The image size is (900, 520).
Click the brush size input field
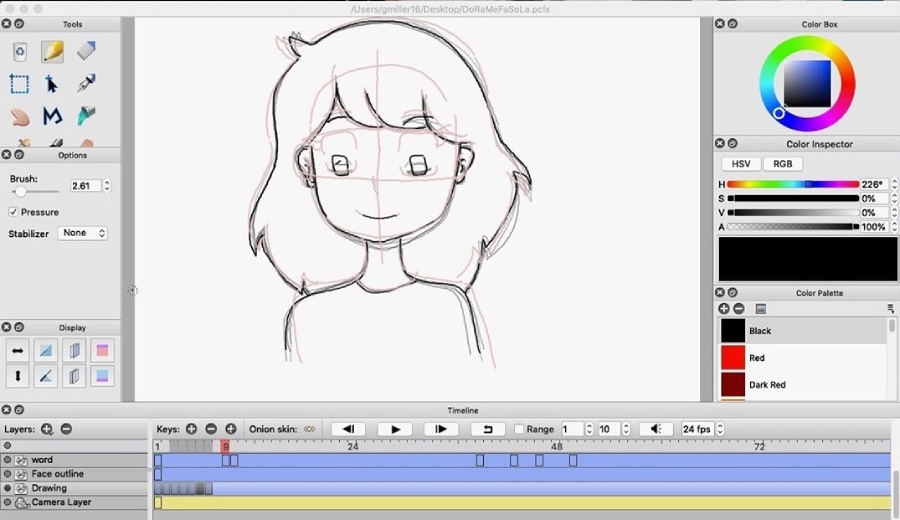coord(84,186)
